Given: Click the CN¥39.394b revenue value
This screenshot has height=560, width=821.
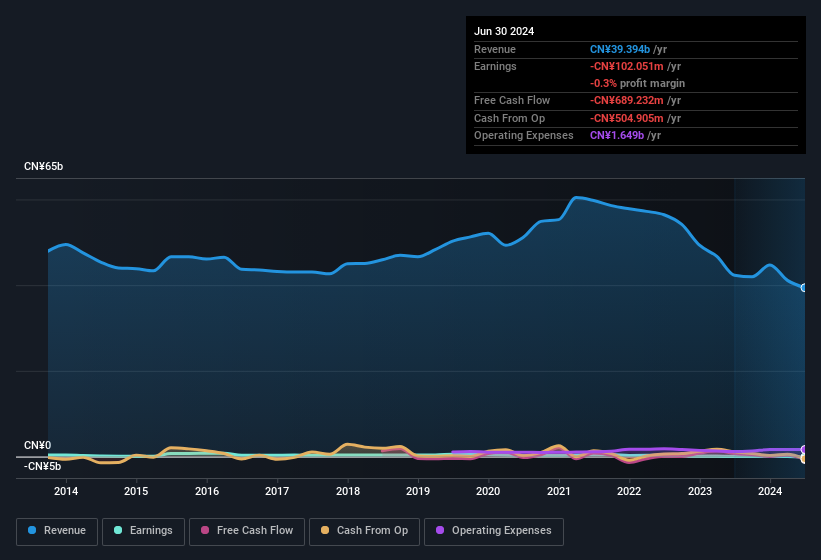Looking at the screenshot, I should (x=620, y=49).
